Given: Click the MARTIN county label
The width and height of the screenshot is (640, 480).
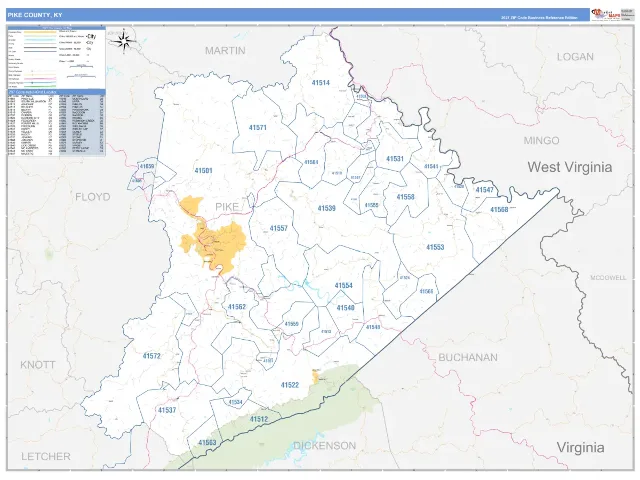Looking at the screenshot, I should (x=225, y=51).
